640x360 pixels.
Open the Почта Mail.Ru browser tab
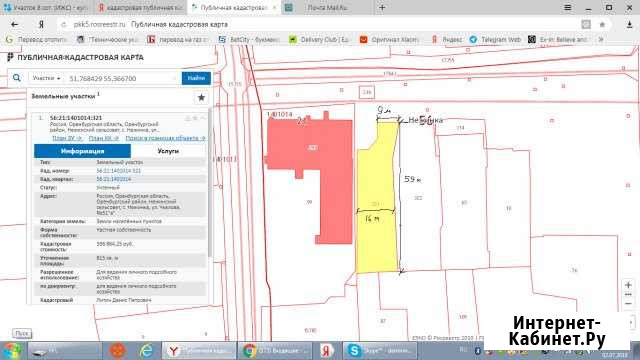tap(327, 7)
